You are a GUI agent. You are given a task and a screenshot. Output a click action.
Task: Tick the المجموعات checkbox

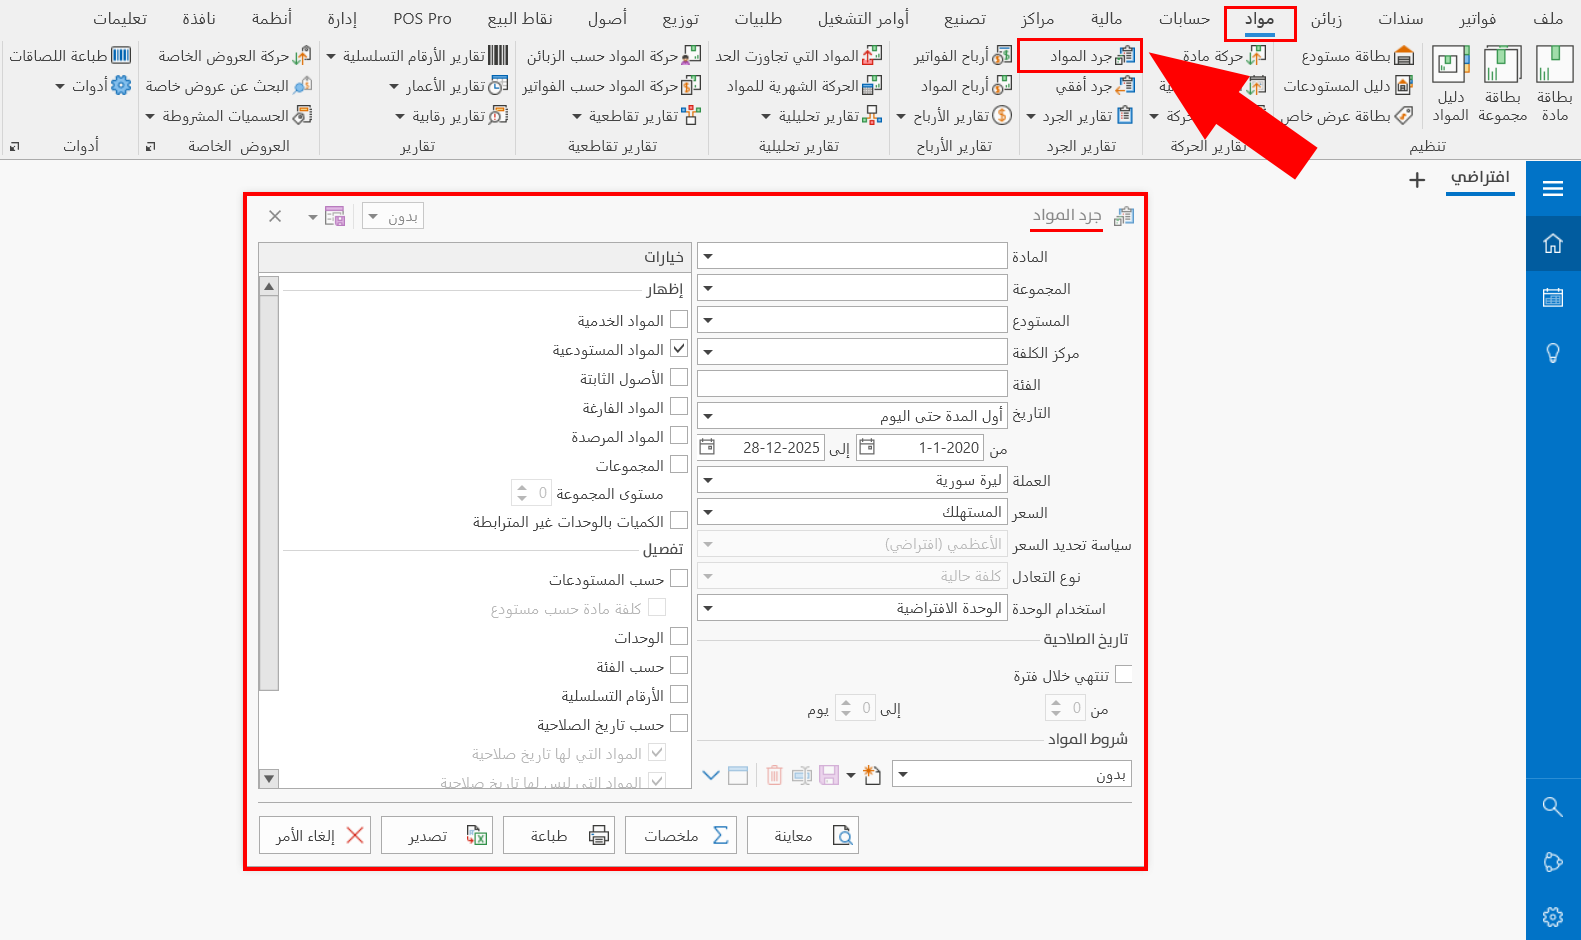point(679,464)
